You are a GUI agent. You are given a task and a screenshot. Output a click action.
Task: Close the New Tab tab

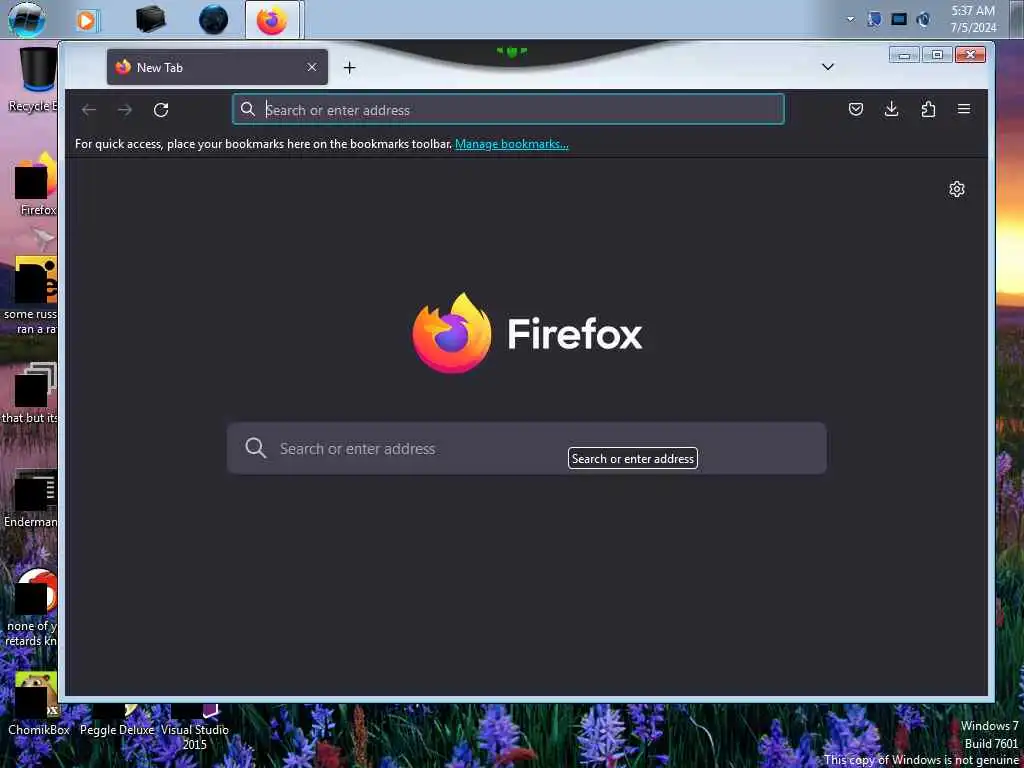312,67
